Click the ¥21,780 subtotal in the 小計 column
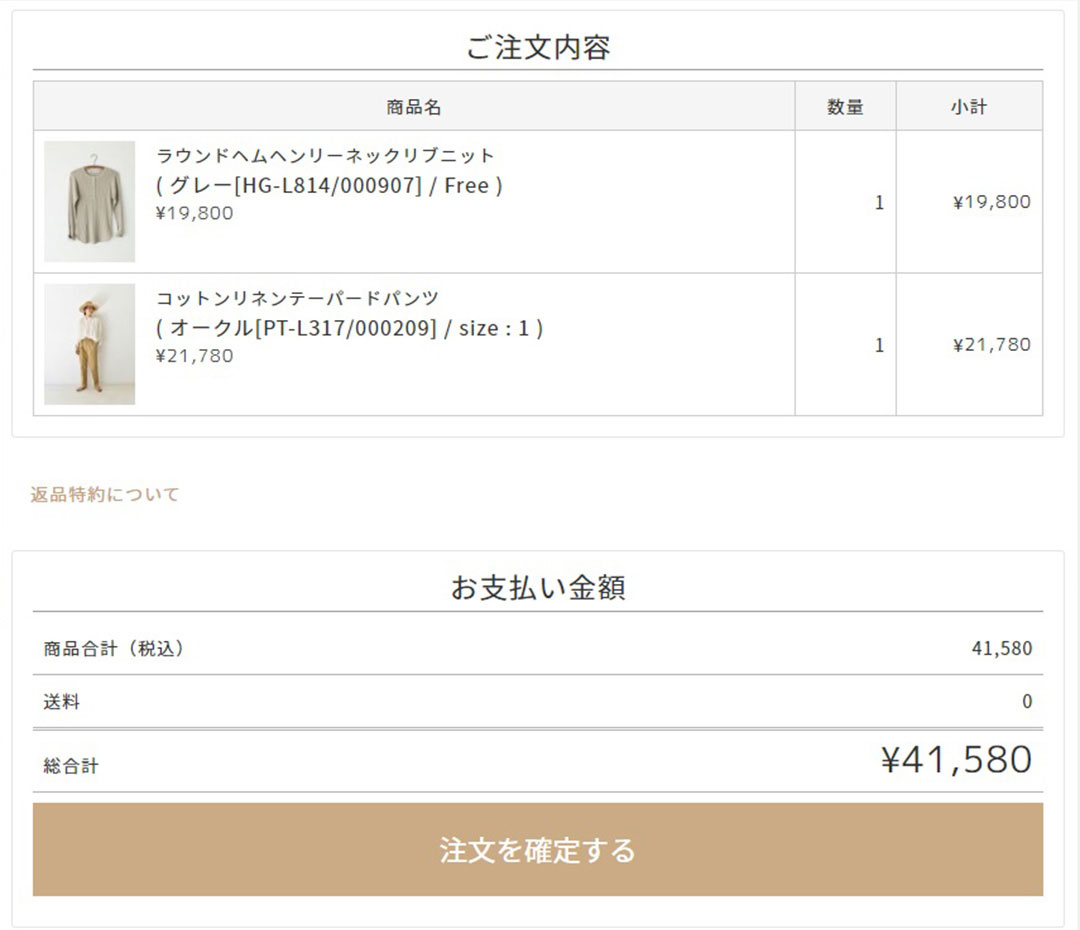Viewport: 1080px width, 930px height. (x=991, y=345)
